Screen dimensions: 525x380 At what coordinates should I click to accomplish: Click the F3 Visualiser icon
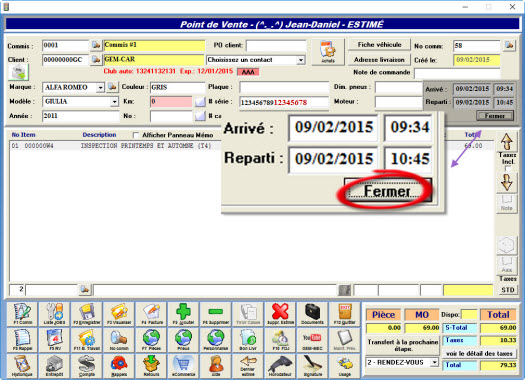(x=119, y=314)
